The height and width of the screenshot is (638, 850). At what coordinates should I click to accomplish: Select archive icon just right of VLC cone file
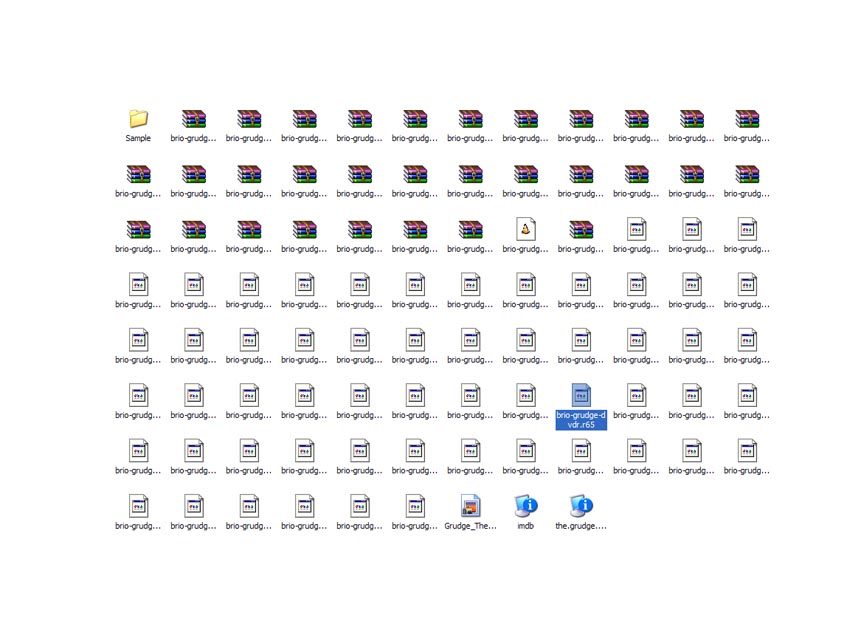pos(581,229)
